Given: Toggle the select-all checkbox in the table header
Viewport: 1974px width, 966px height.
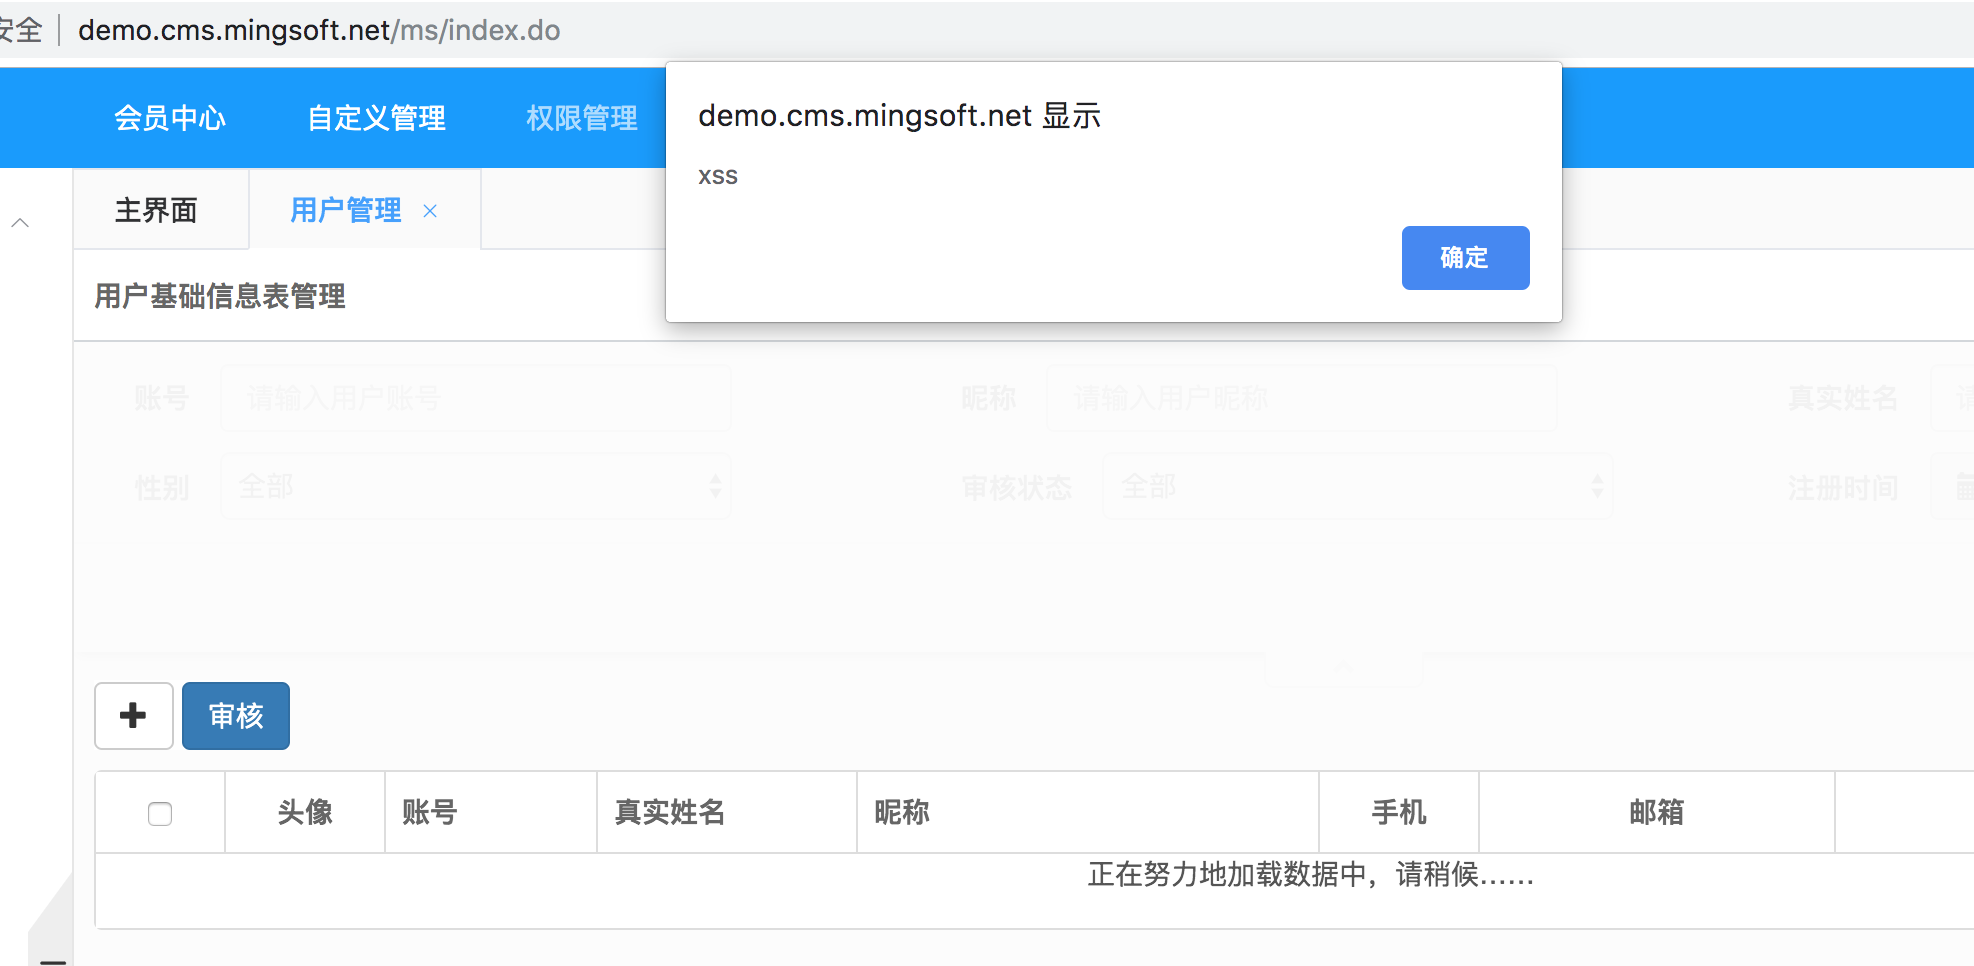Looking at the screenshot, I should coord(159,813).
